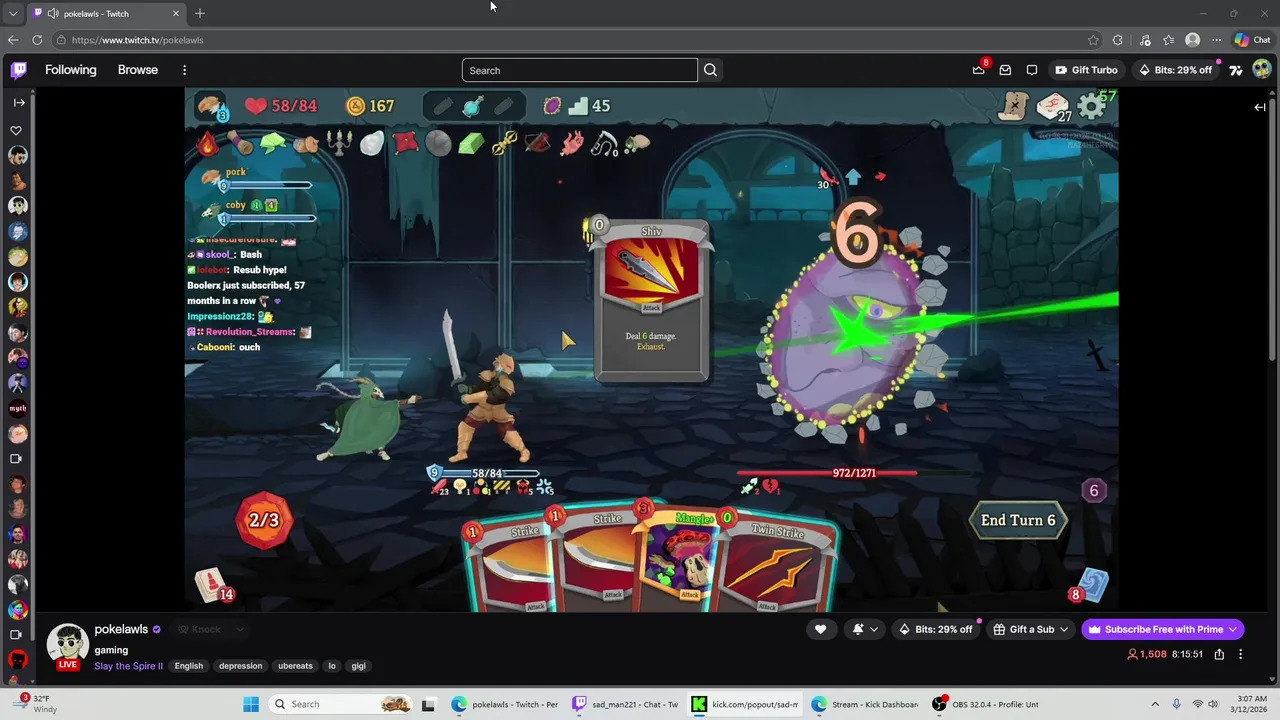Open the discard pile showing 8
This screenshot has width=1280, height=720.
(1088, 587)
